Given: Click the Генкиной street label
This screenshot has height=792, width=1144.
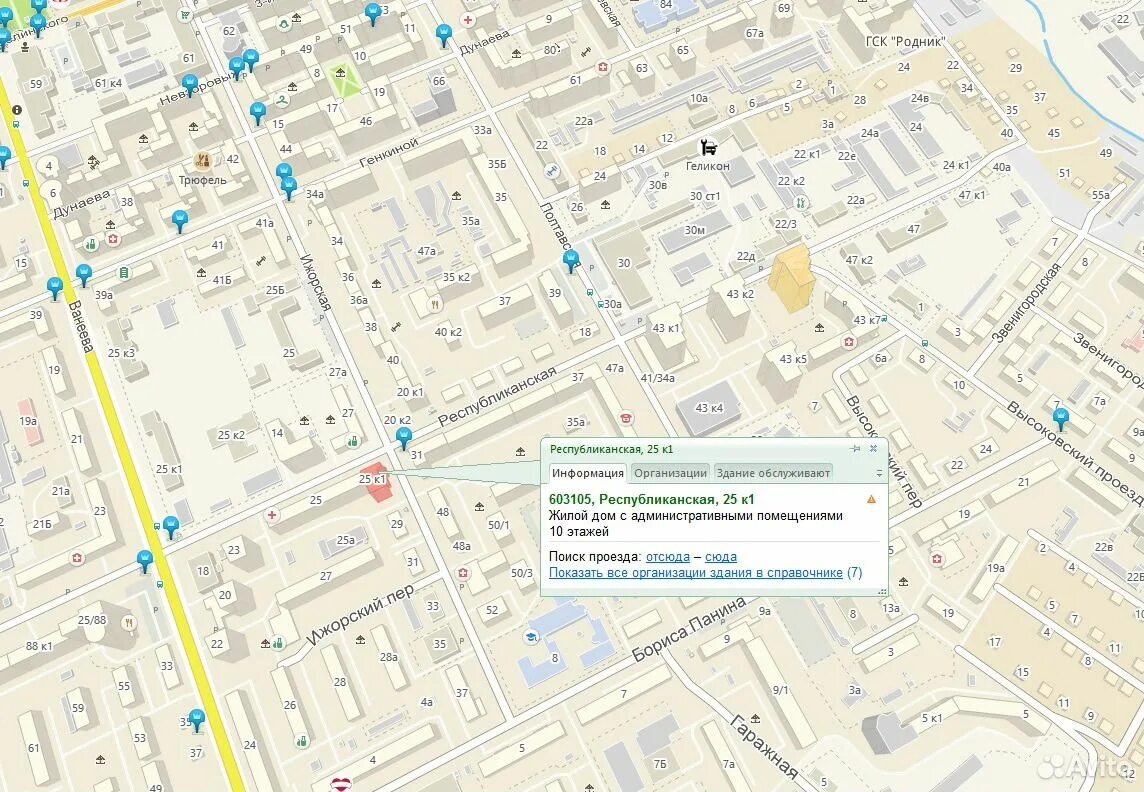Looking at the screenshot, I should tap(389, 152).
